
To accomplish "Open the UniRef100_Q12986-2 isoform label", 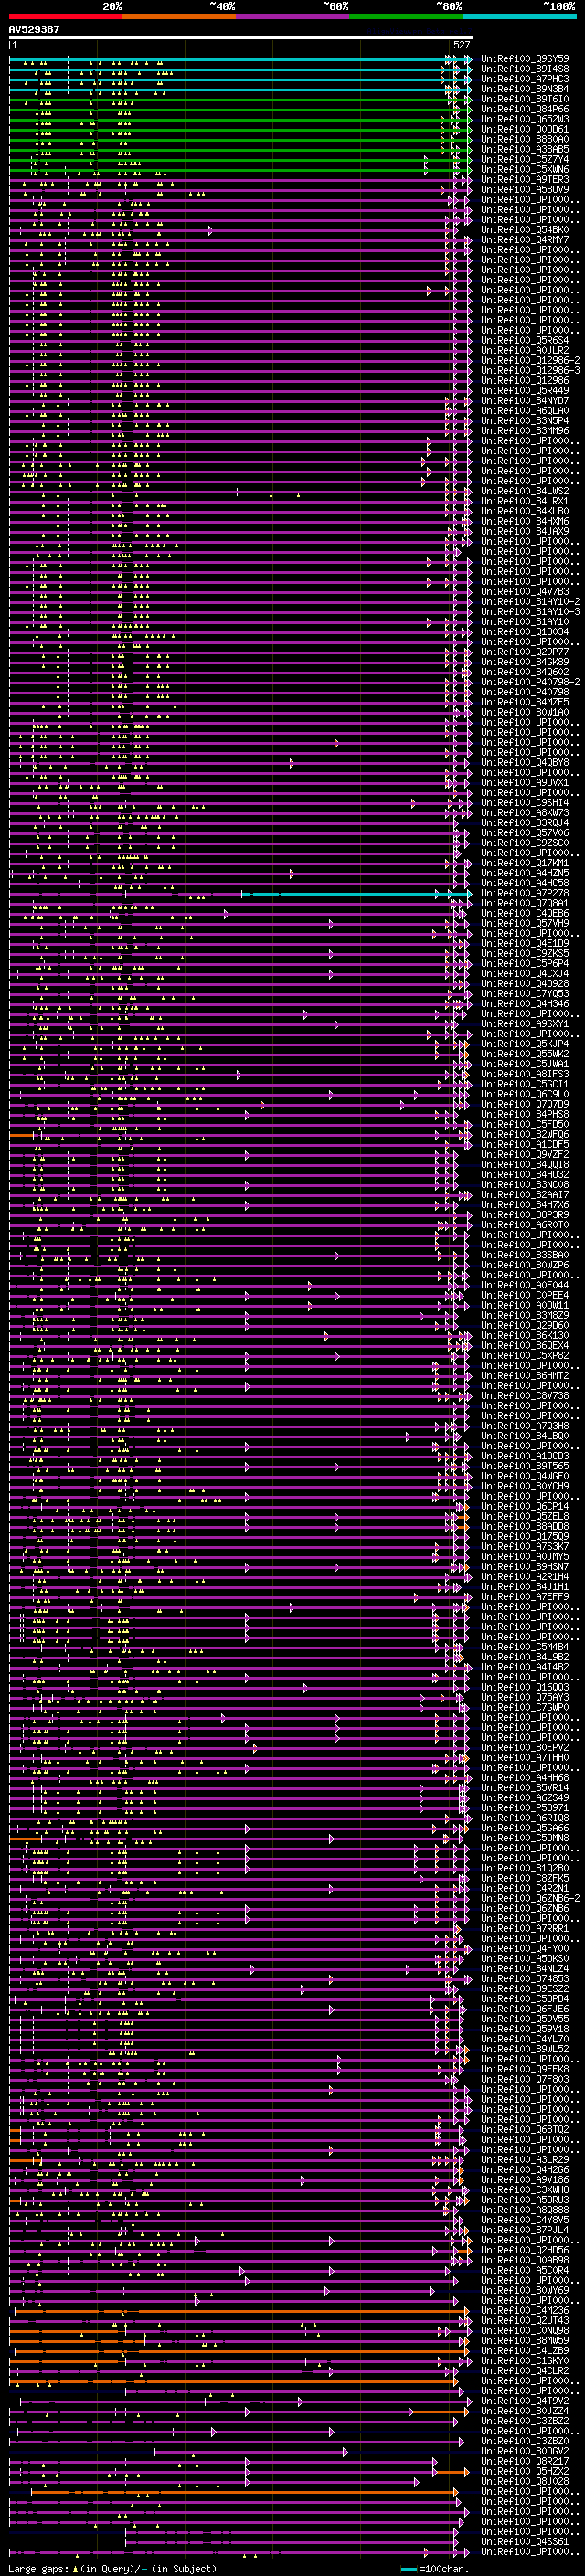I will (531, 360).
